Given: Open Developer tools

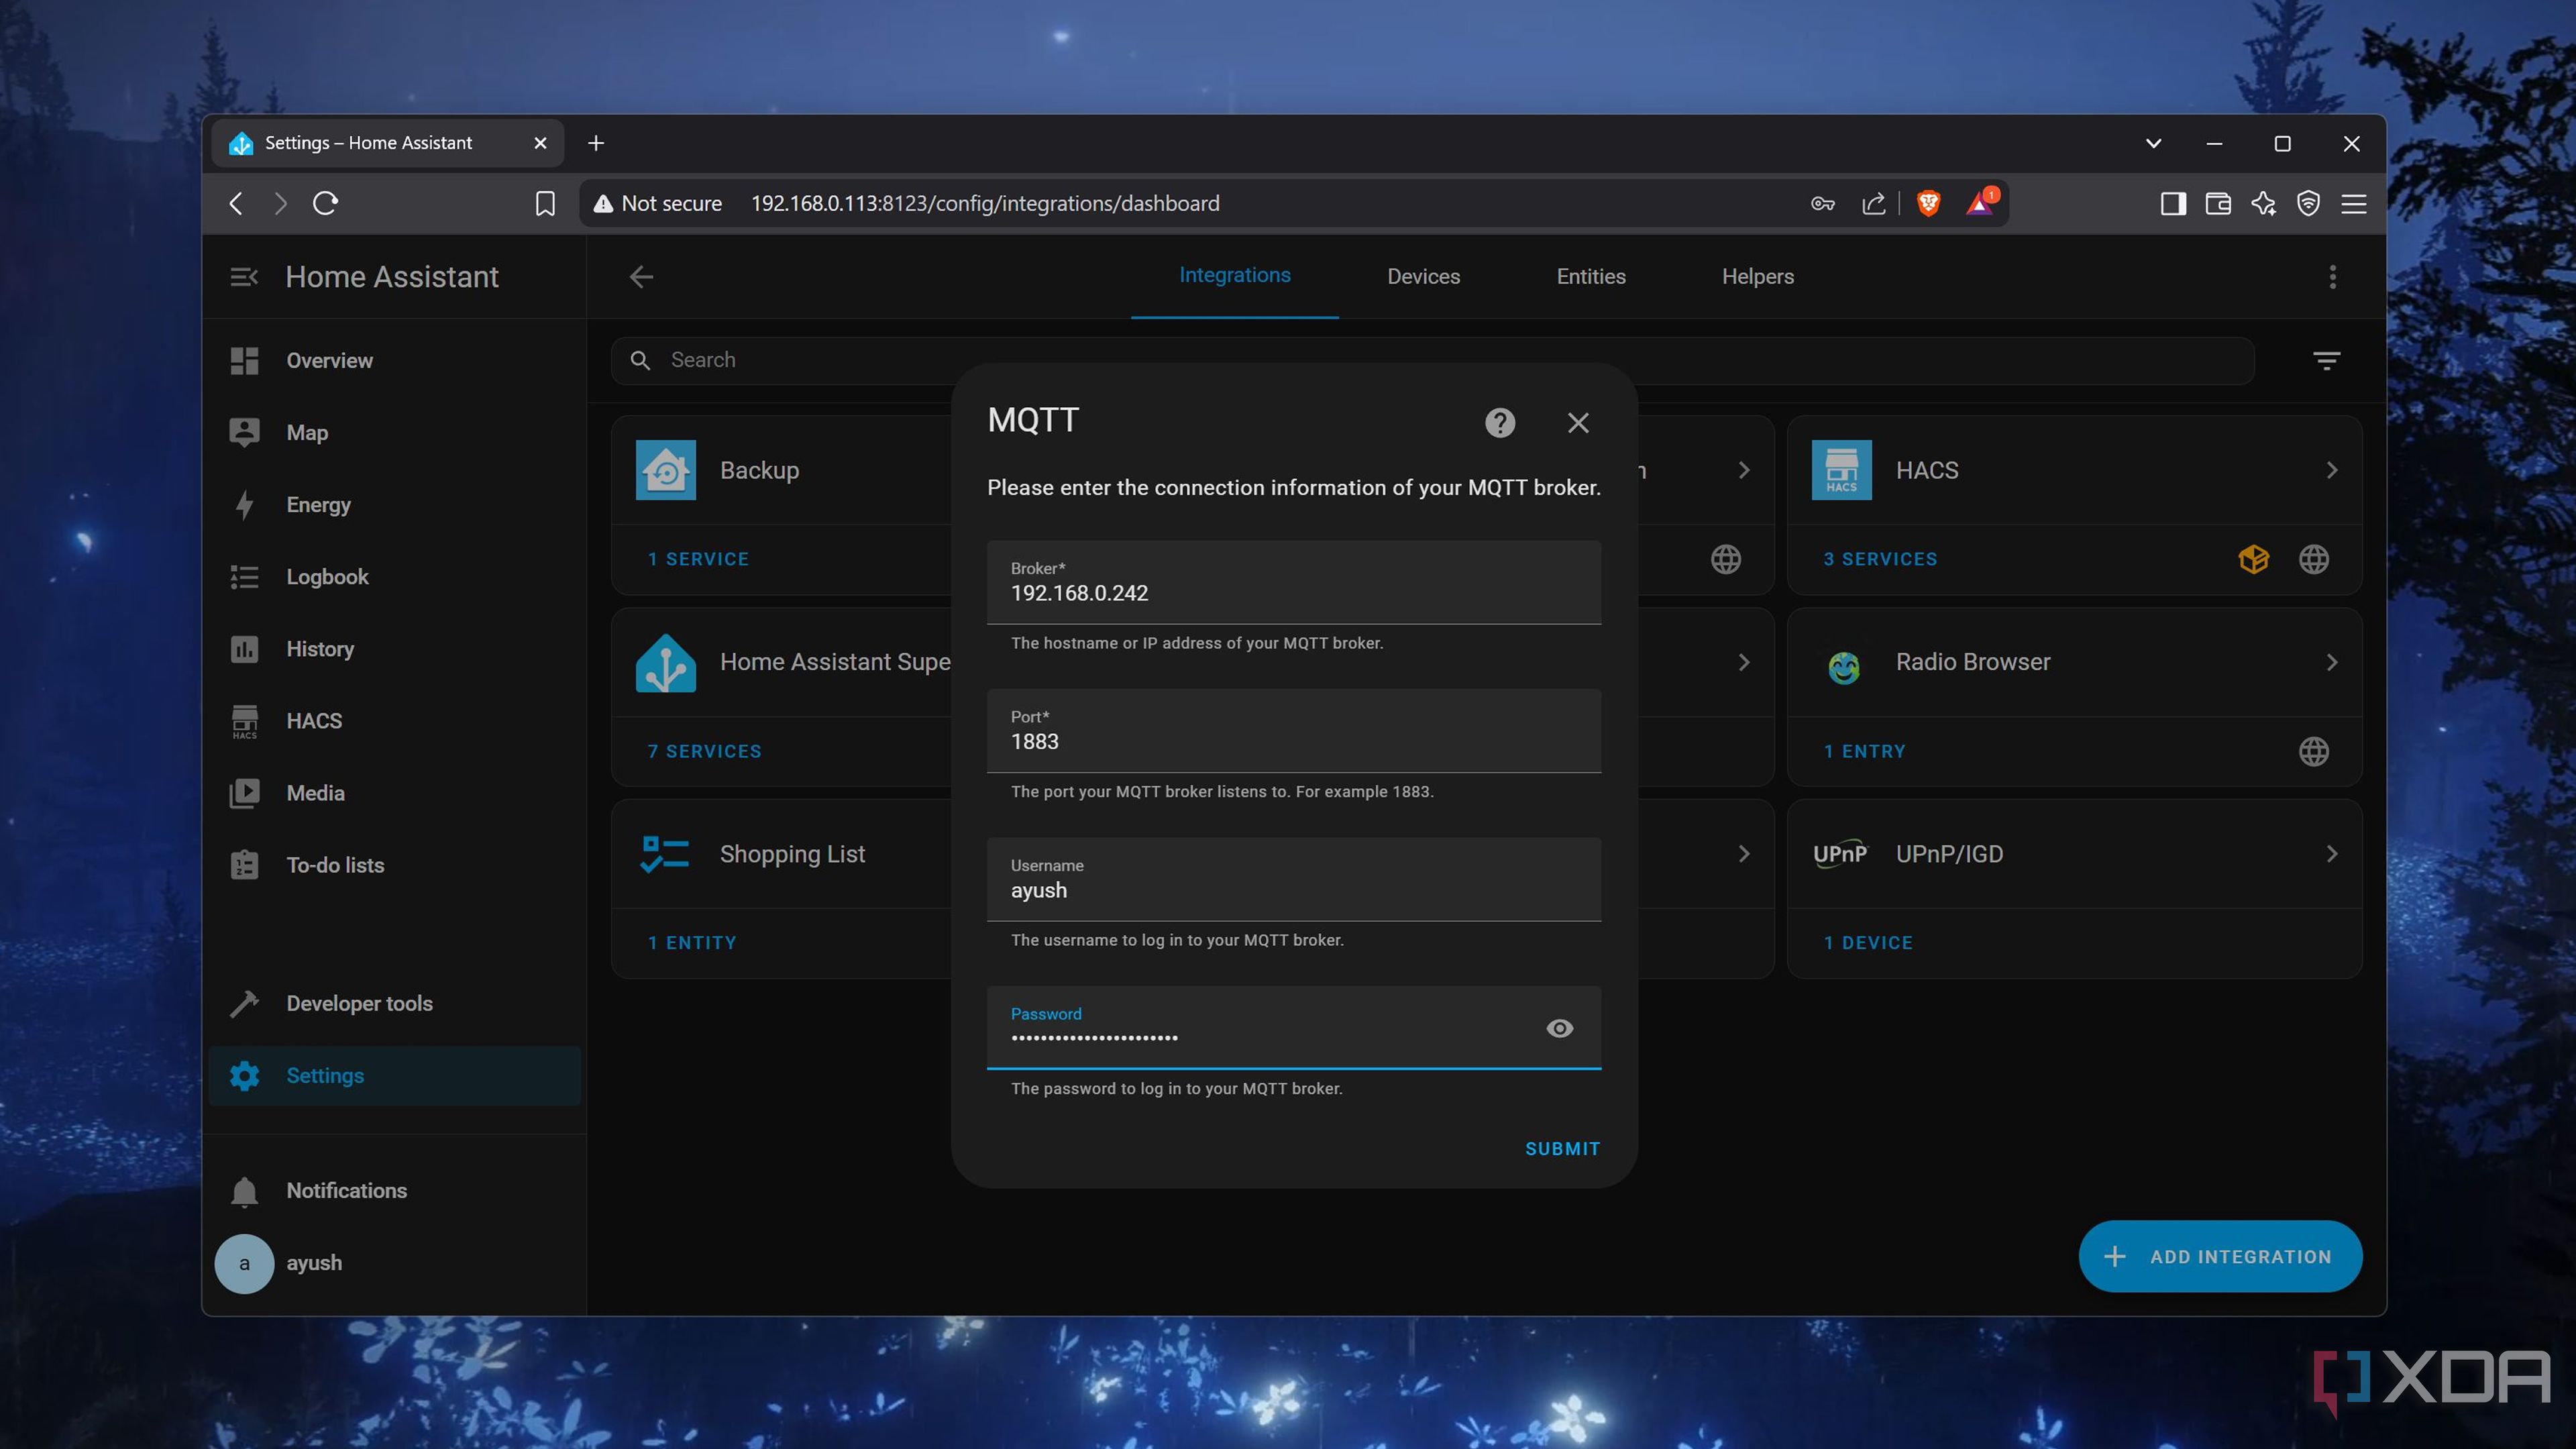Looking at the screenshot, I should click(x=394, y=1003).
